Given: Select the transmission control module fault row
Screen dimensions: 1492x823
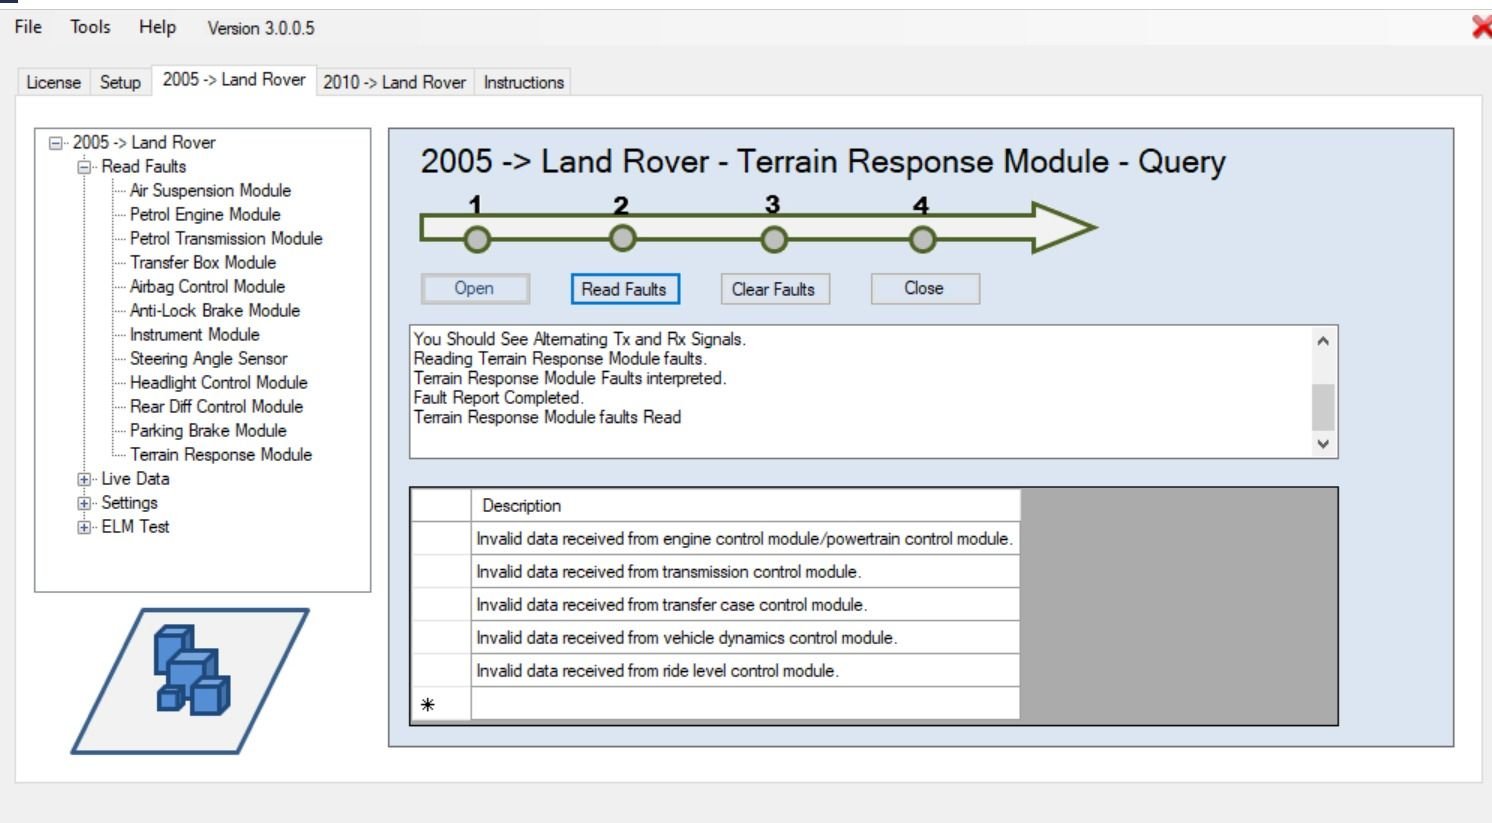Looking at the screenshot, I should point(668,572).
